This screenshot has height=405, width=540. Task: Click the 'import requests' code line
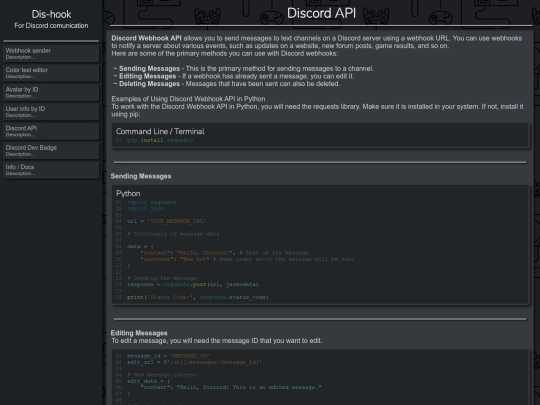tap(152, 202)
